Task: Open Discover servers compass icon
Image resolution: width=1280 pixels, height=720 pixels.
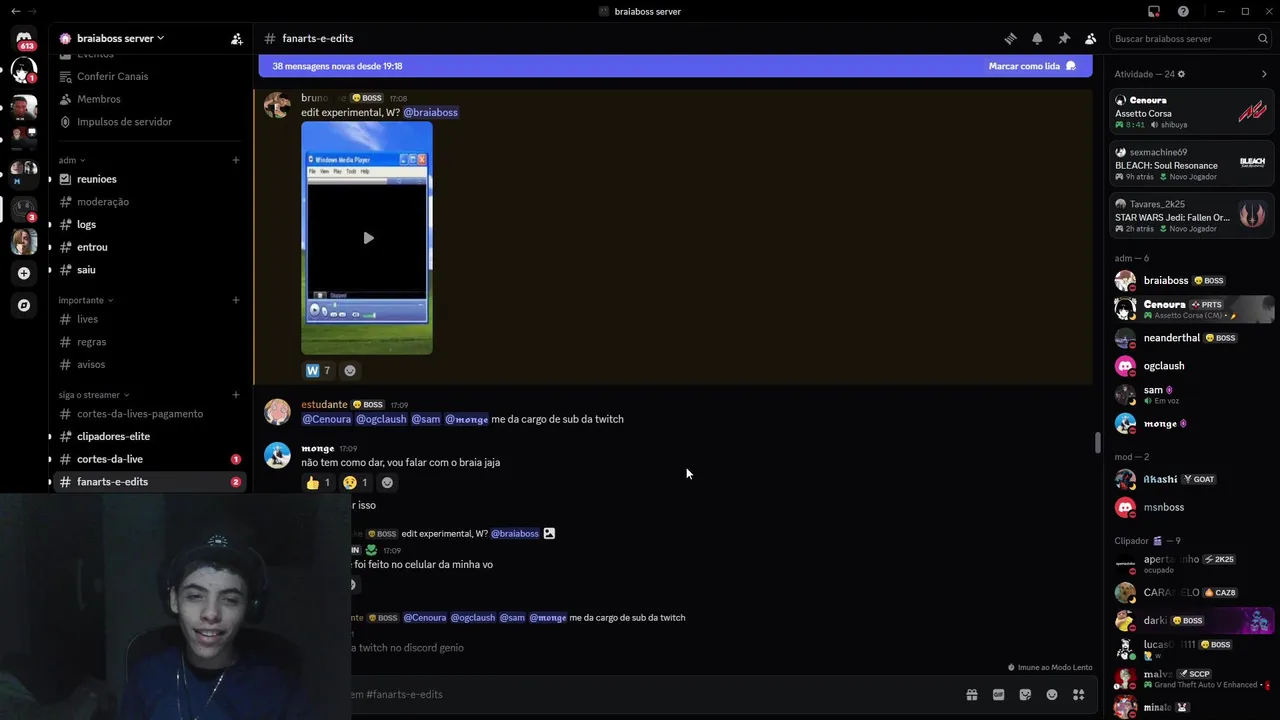Action: (x=24, y=305)
